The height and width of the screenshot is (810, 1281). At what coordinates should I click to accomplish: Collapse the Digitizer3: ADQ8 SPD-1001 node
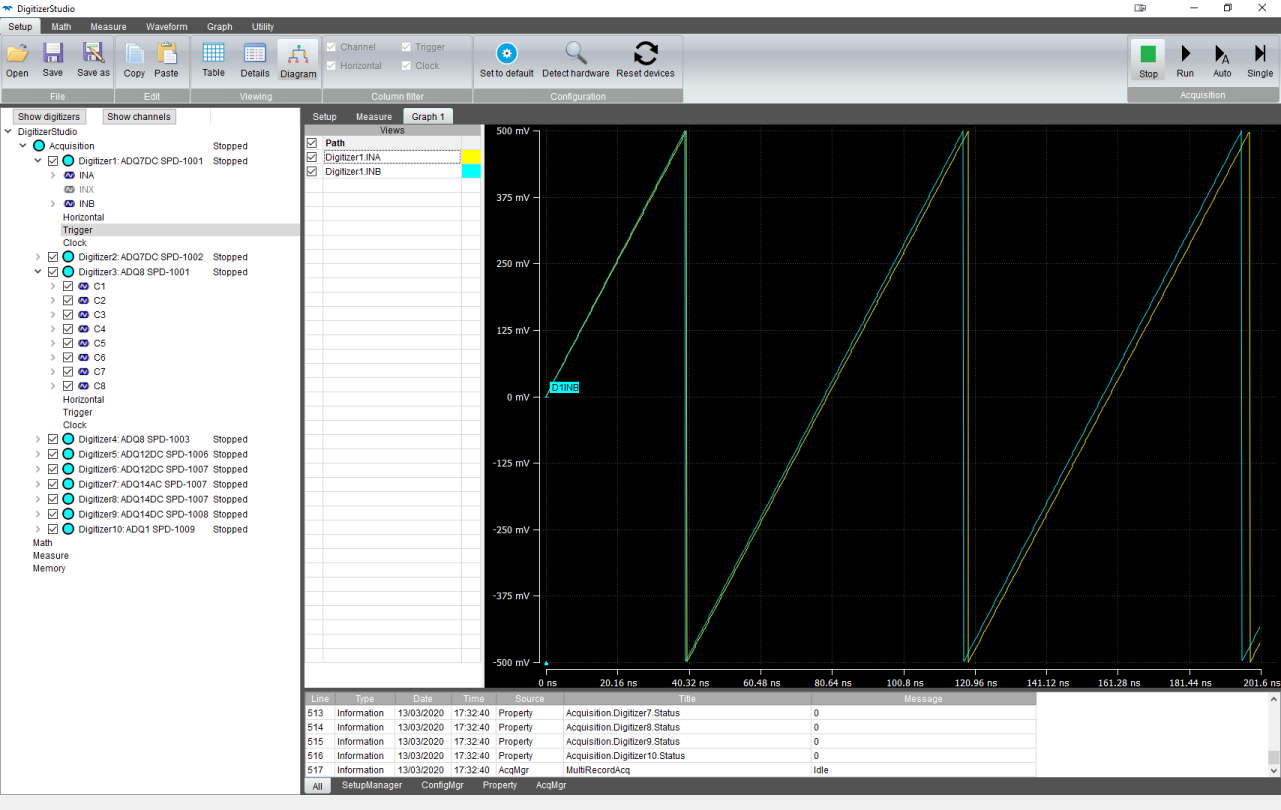pos(38,272)
